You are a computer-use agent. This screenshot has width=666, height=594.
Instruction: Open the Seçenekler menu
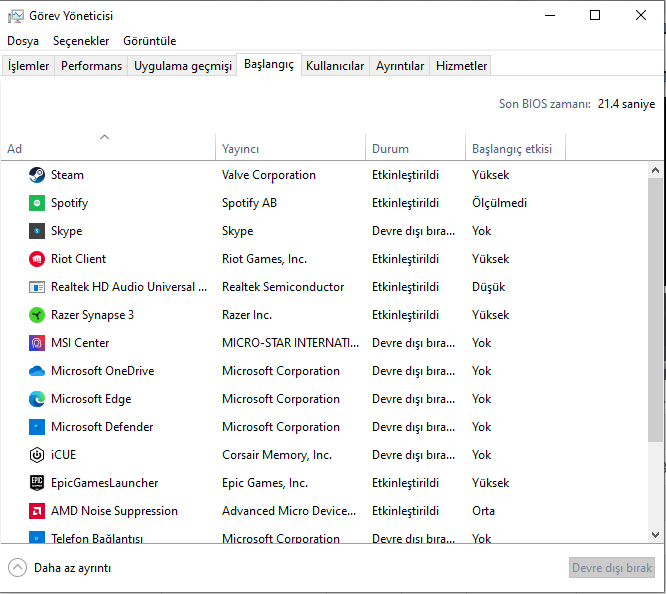coord(81,41)
